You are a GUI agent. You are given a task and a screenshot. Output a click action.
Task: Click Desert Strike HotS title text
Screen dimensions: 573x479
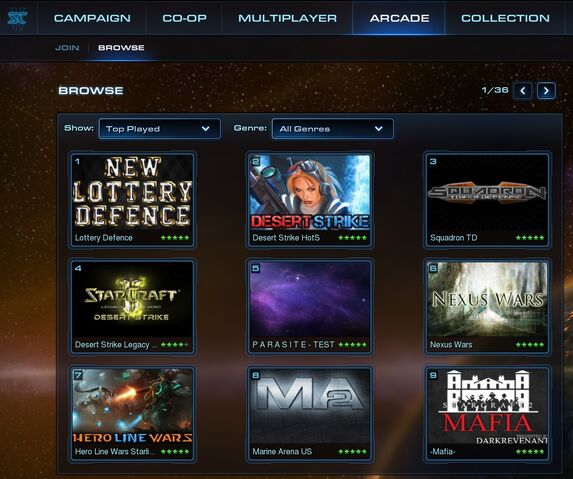(x=286, y=238)
